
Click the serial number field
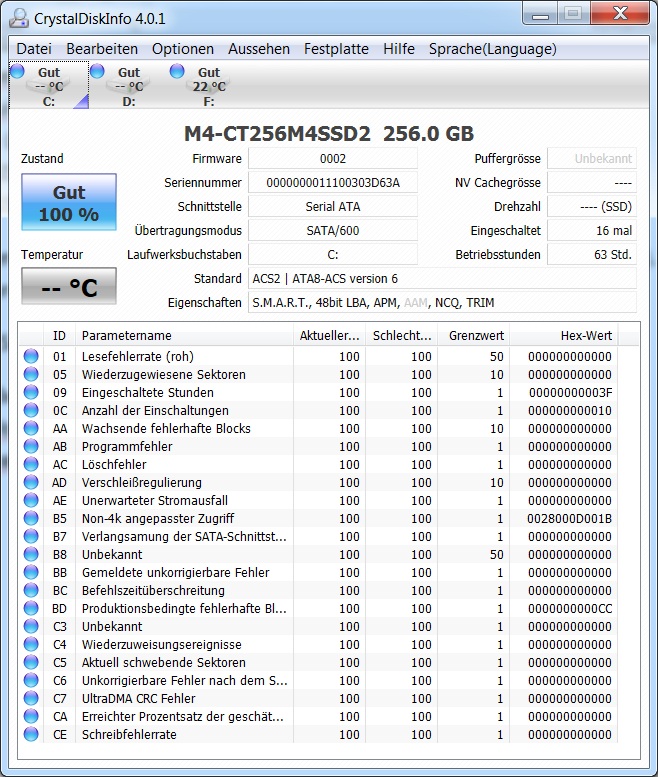(332, 182)
